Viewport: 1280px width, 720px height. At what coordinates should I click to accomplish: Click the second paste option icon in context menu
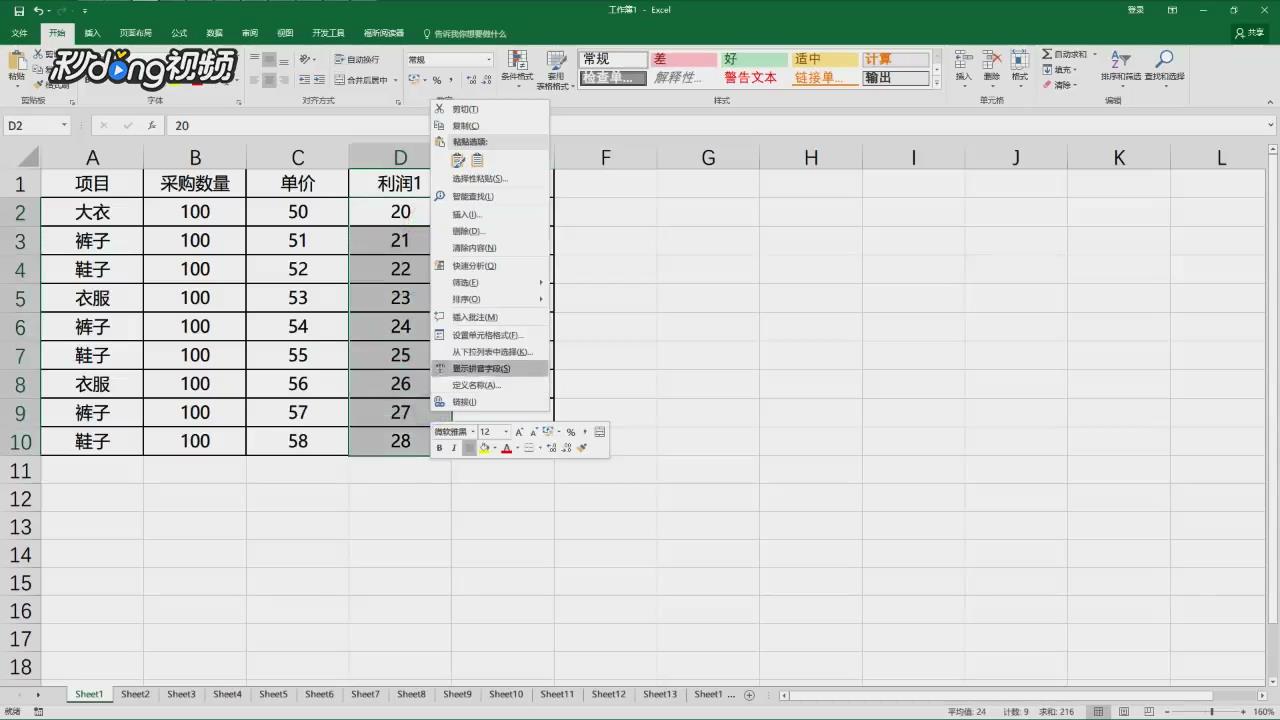[x=477, y=160]
